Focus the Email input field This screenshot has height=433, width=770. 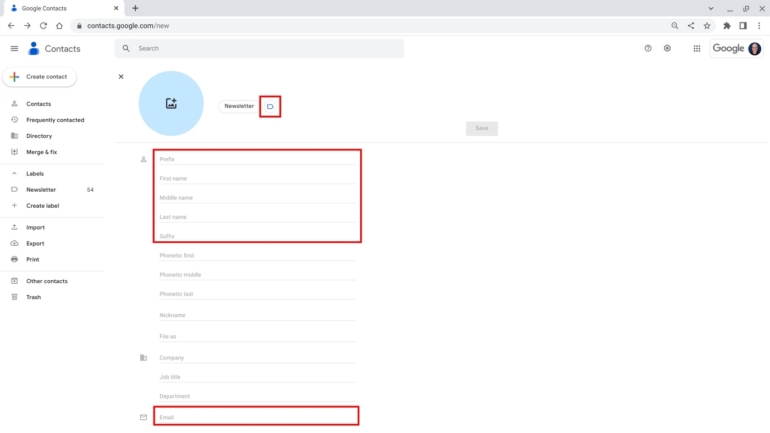(x=257, y=416)
